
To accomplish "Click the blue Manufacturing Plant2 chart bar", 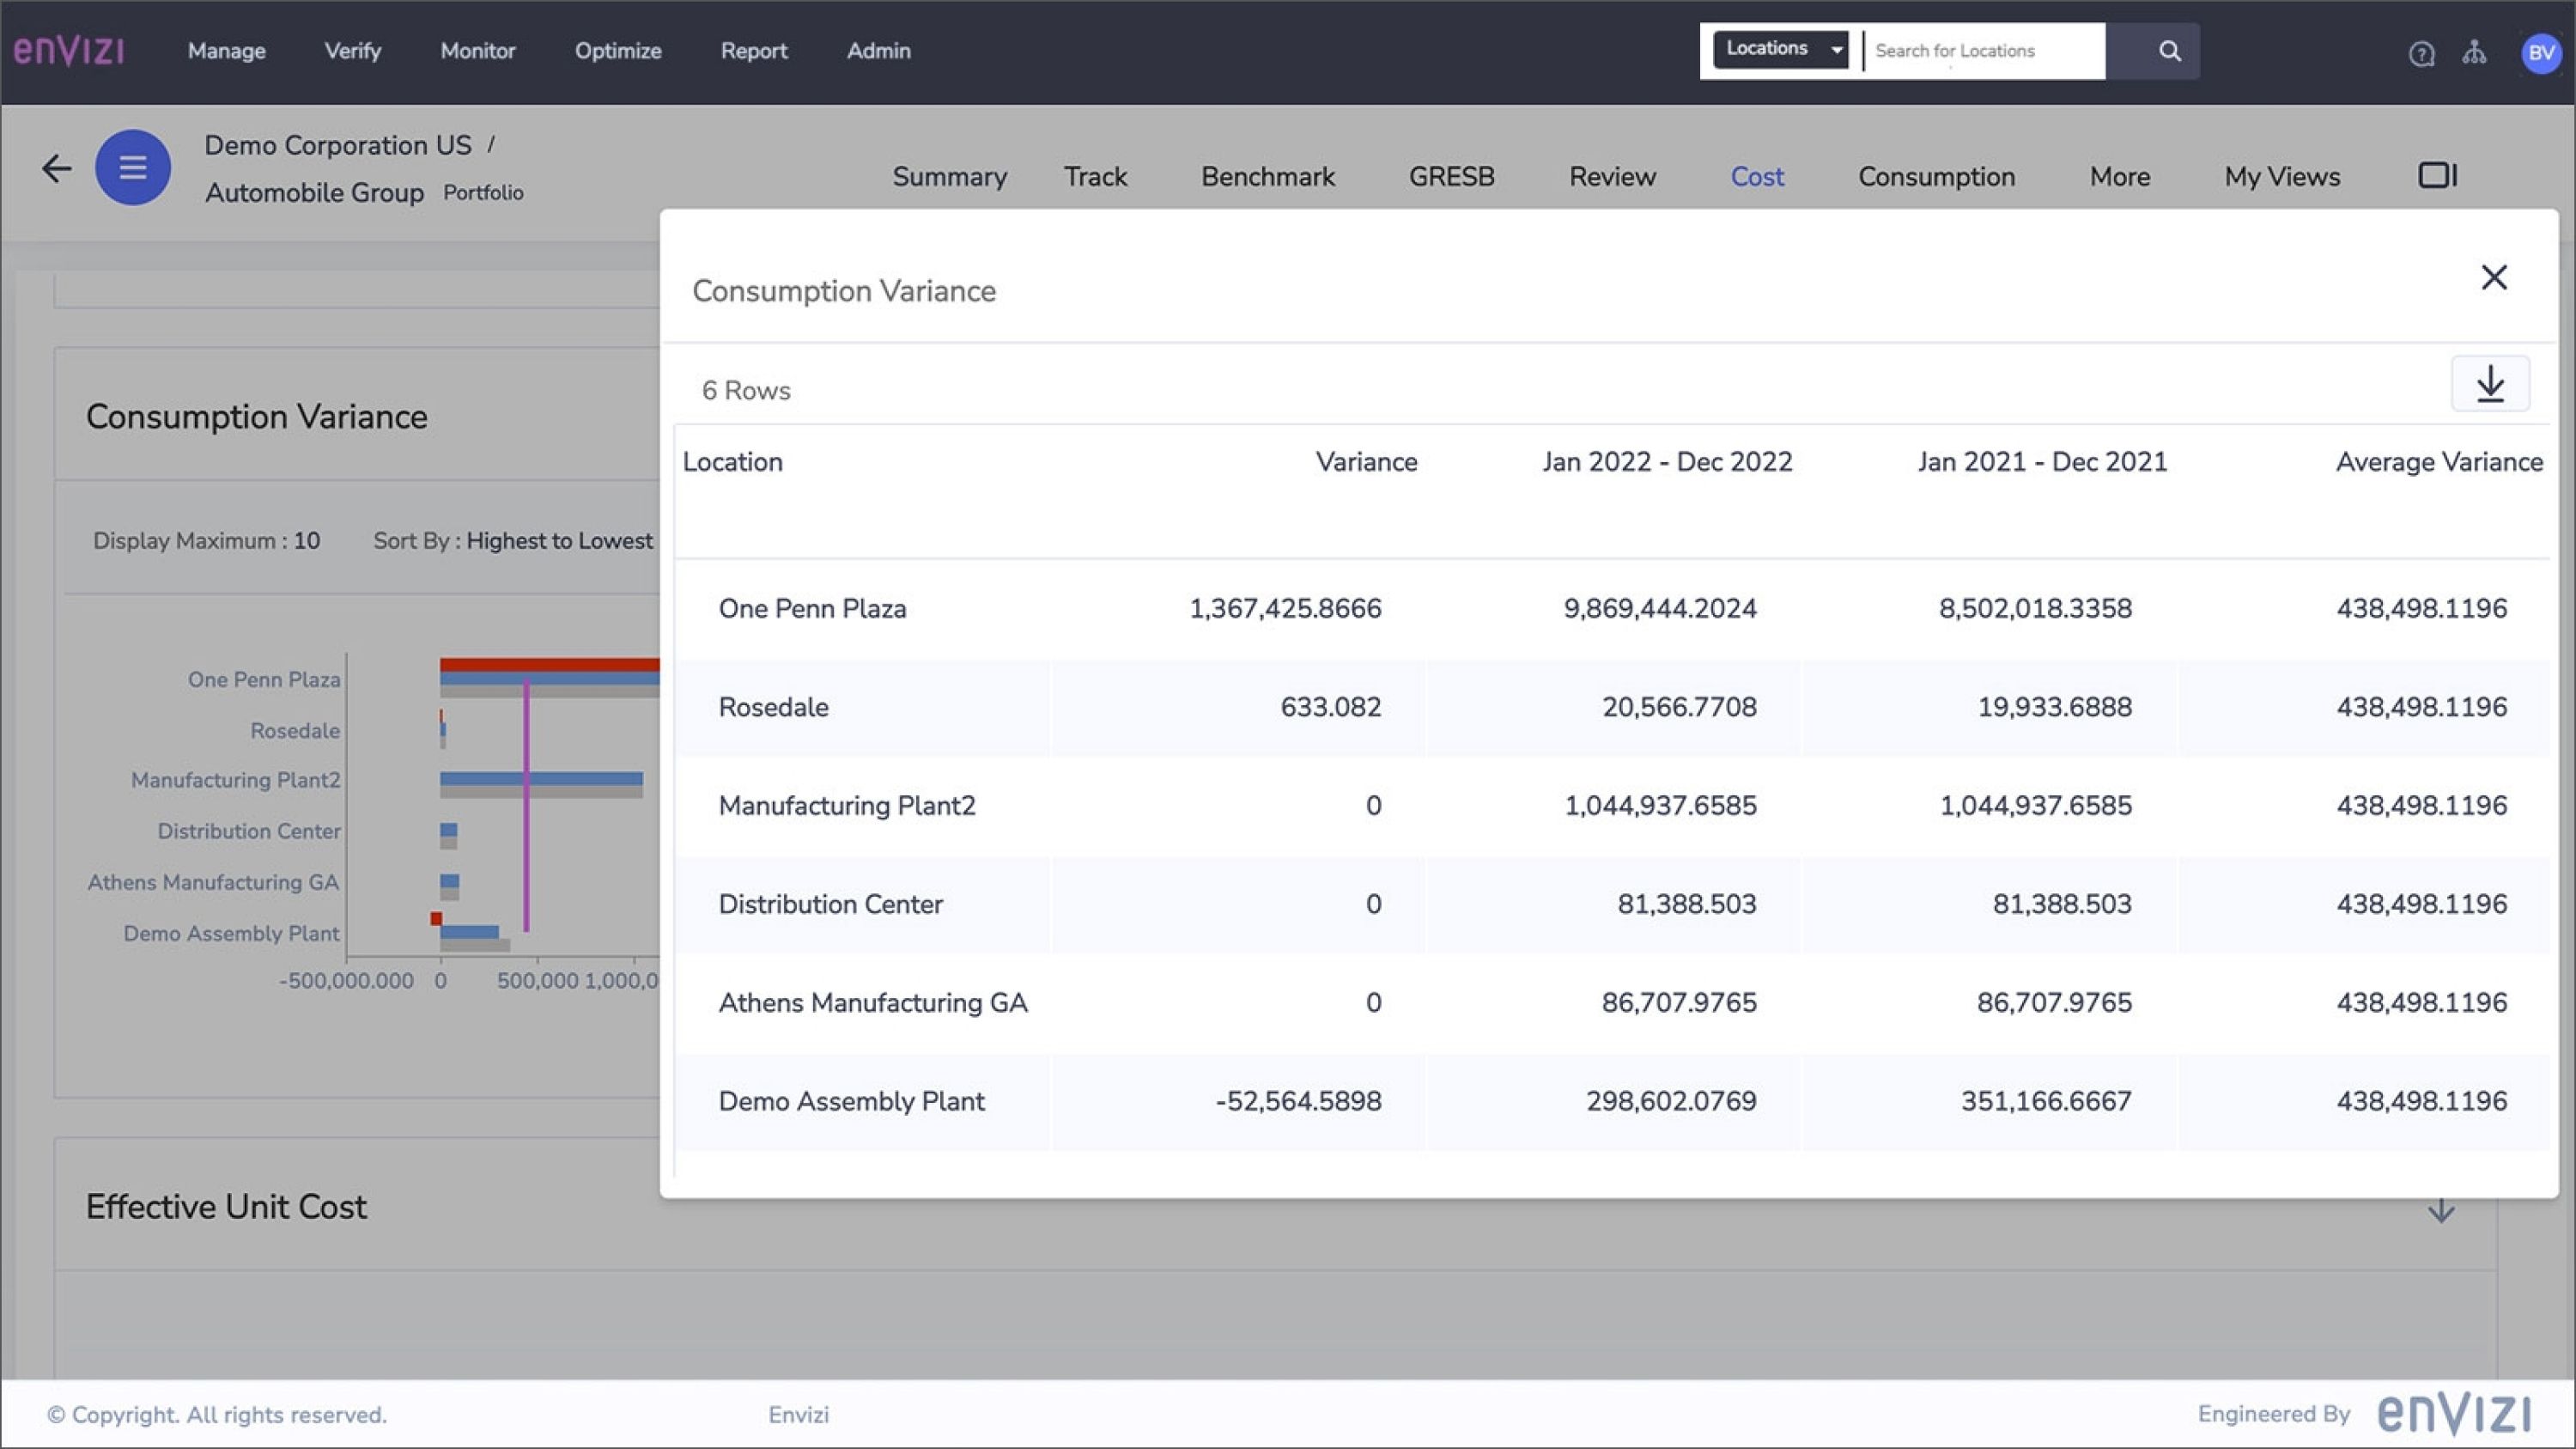I will tap(541, 779).
